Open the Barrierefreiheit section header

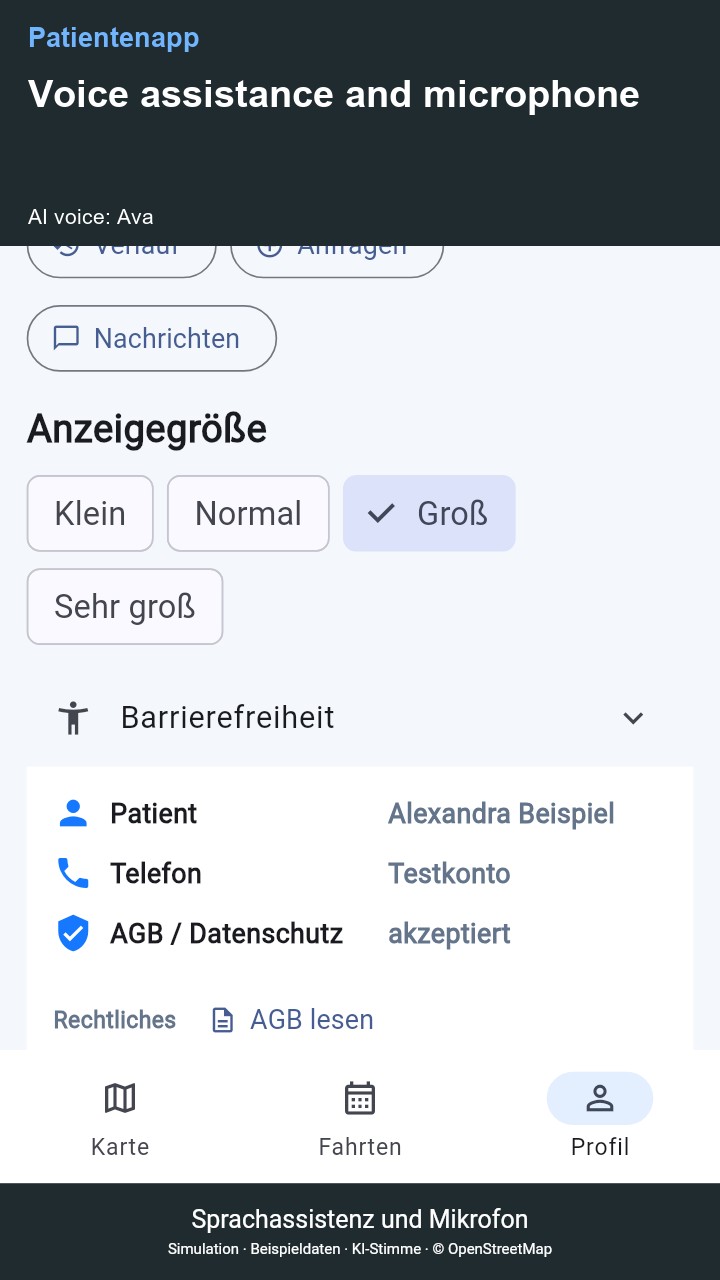pos(360,718)
